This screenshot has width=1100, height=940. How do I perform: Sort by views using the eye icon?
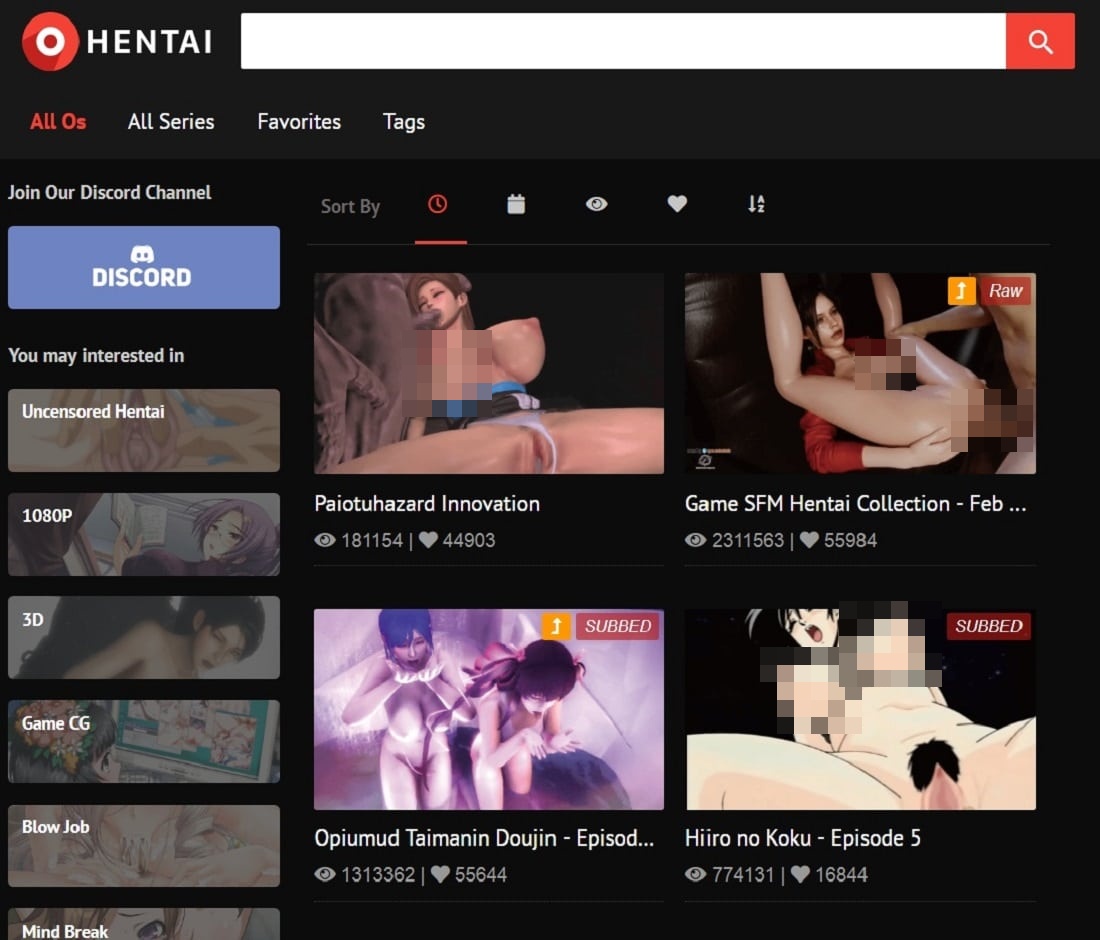[597, 205]
